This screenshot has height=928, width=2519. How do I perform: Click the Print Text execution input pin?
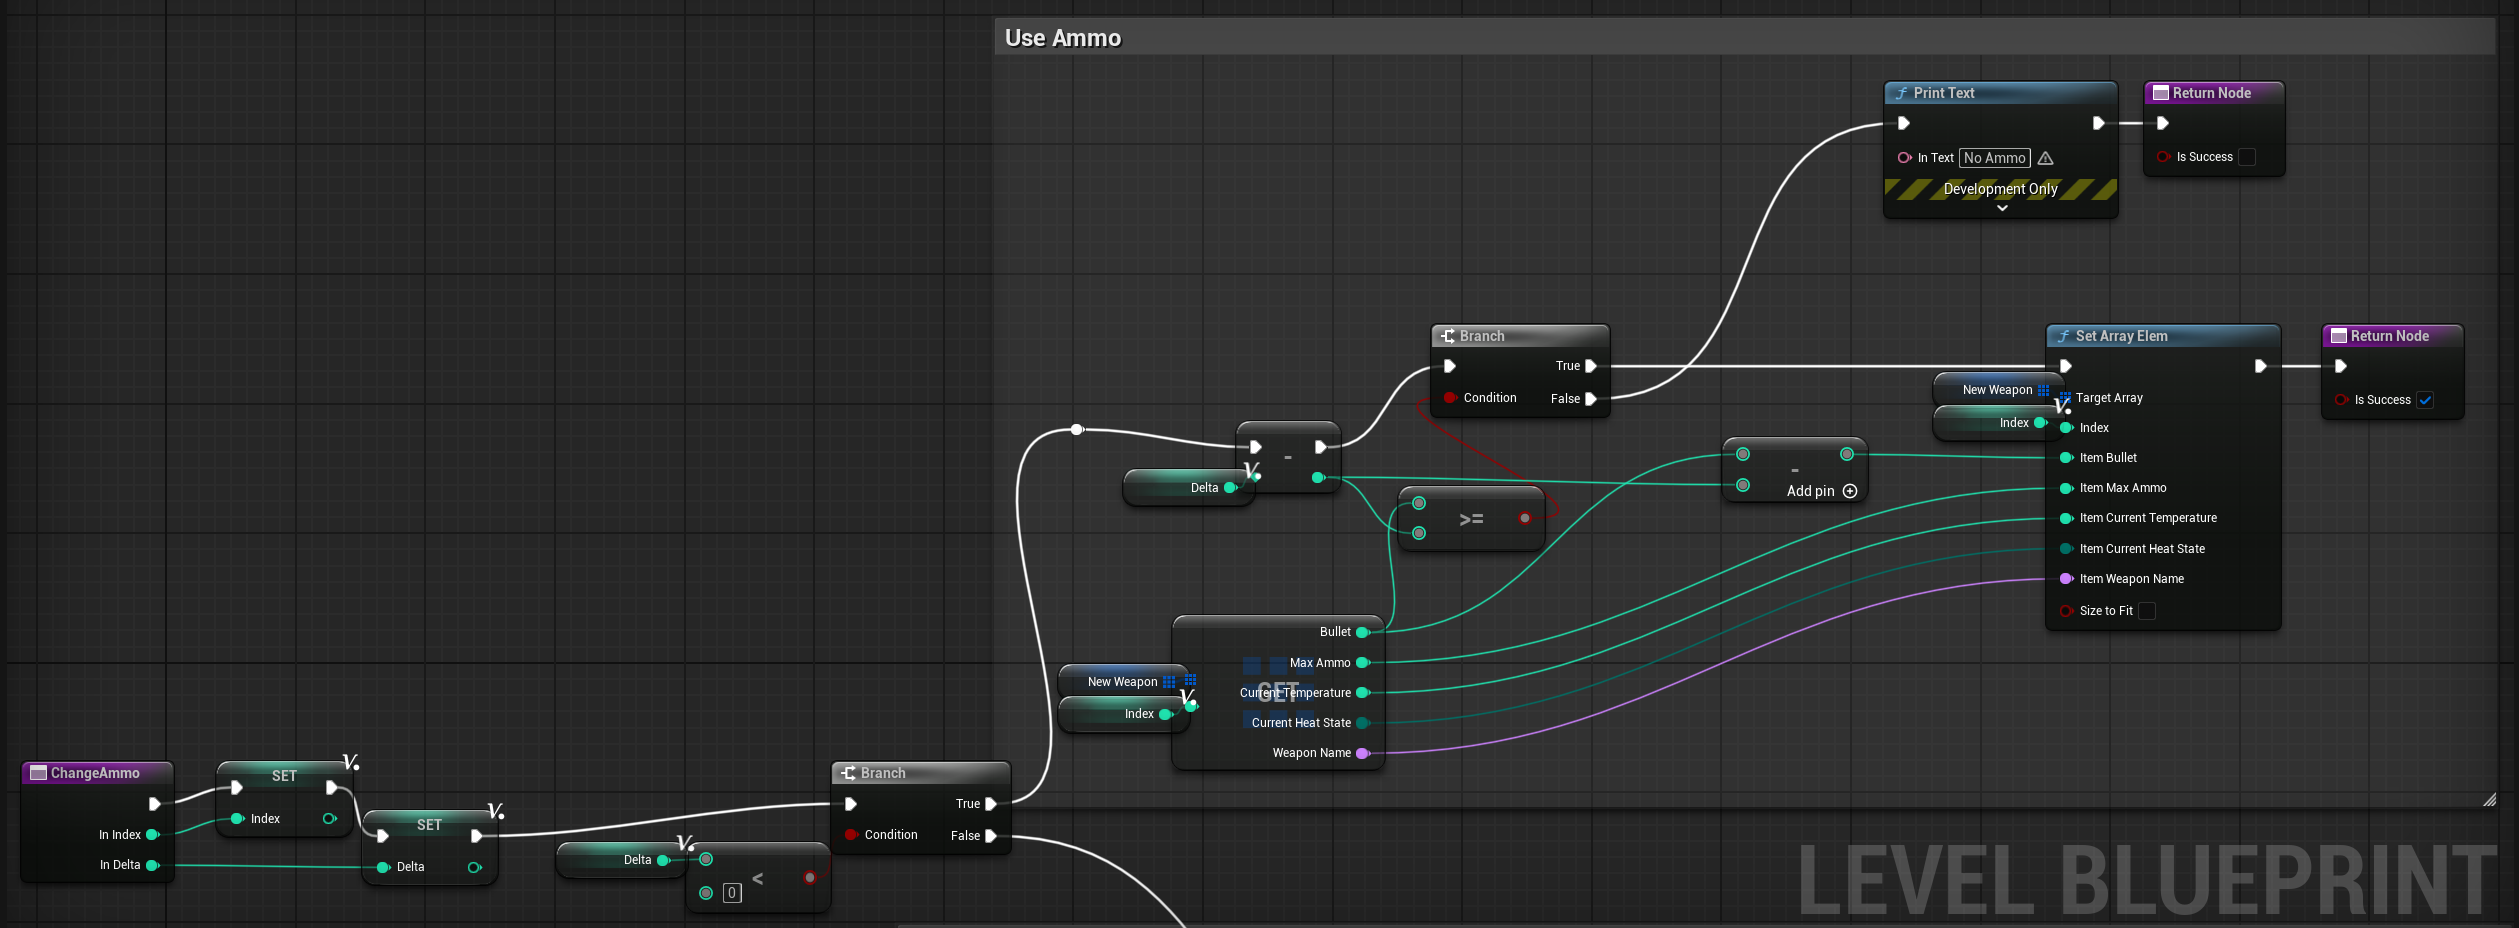pyautogui.click(x=1904, y=123)
